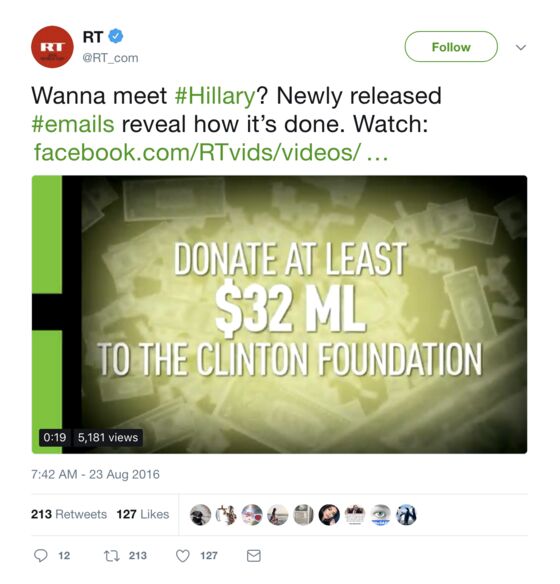Image resolution: width=560 pixels, height=584 pixels.
Task: Open the facebook.com/RTvids/videos link
Action: pos(211,152)
